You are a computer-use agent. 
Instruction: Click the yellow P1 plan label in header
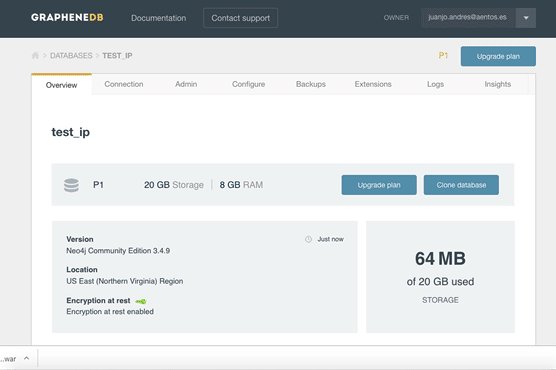point(443,55)
